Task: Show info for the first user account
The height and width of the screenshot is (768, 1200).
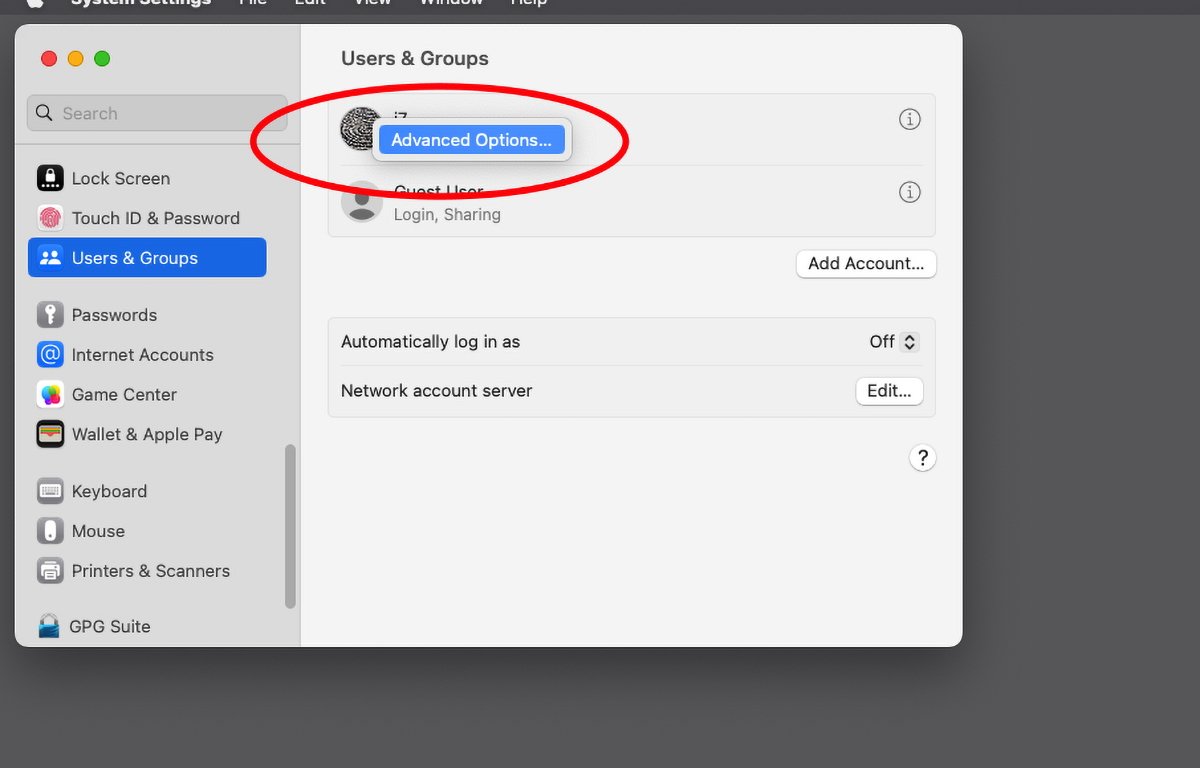Action: (909, 119)
